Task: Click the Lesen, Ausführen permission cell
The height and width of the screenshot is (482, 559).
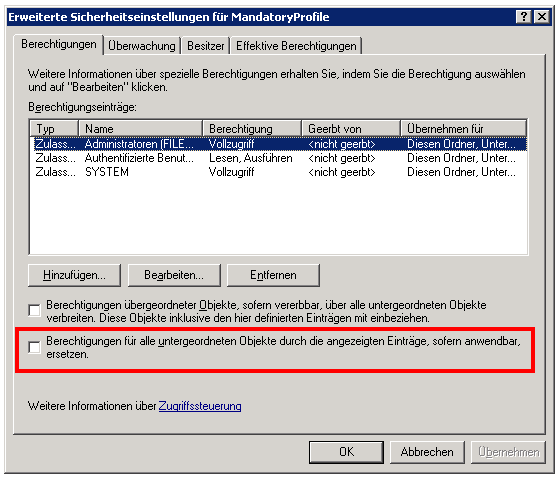Action: (x=251, y=158)
